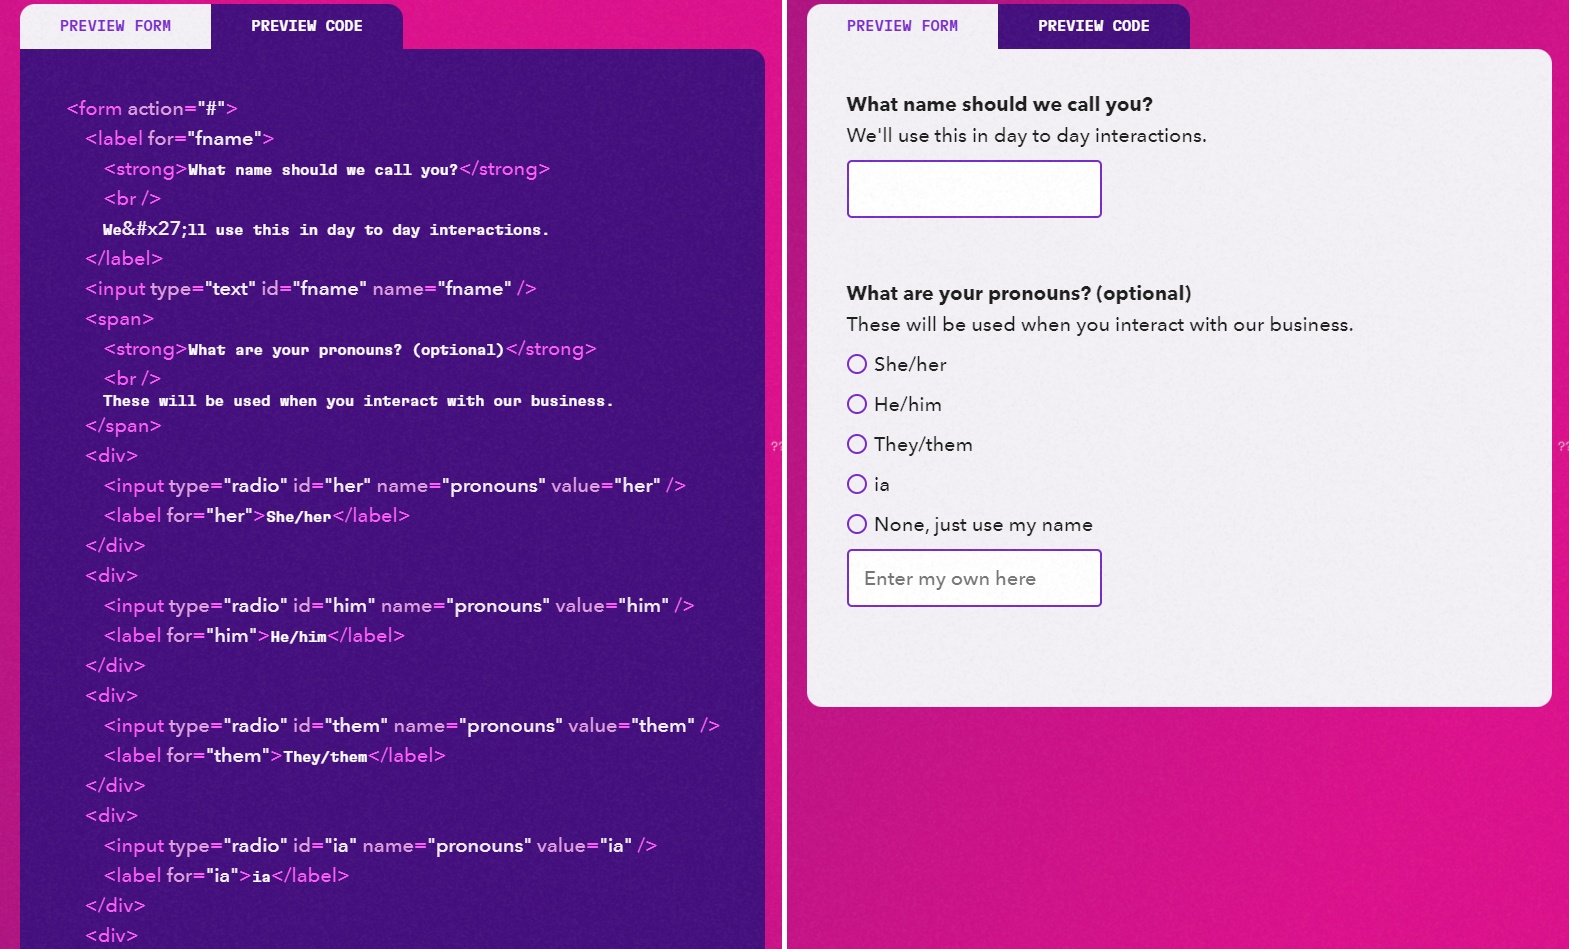Screen dimensions: 1569x949
Task: Click the 'Enter my own here' field
Action: point(973,578)
